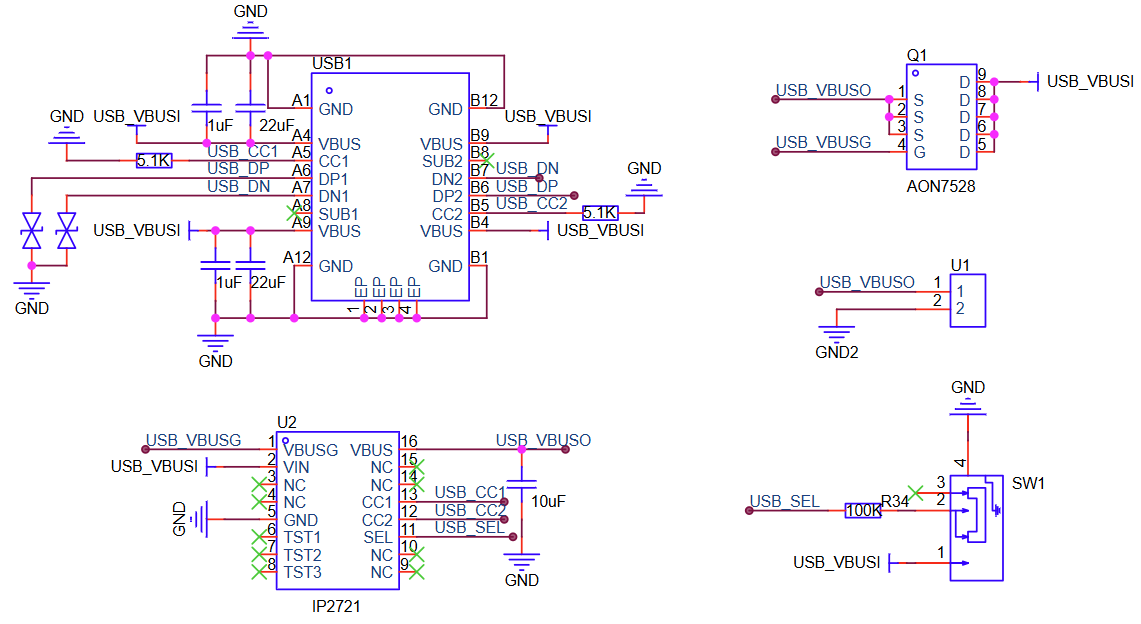Click the 10uF capacitor near U2

click(518, 488)
